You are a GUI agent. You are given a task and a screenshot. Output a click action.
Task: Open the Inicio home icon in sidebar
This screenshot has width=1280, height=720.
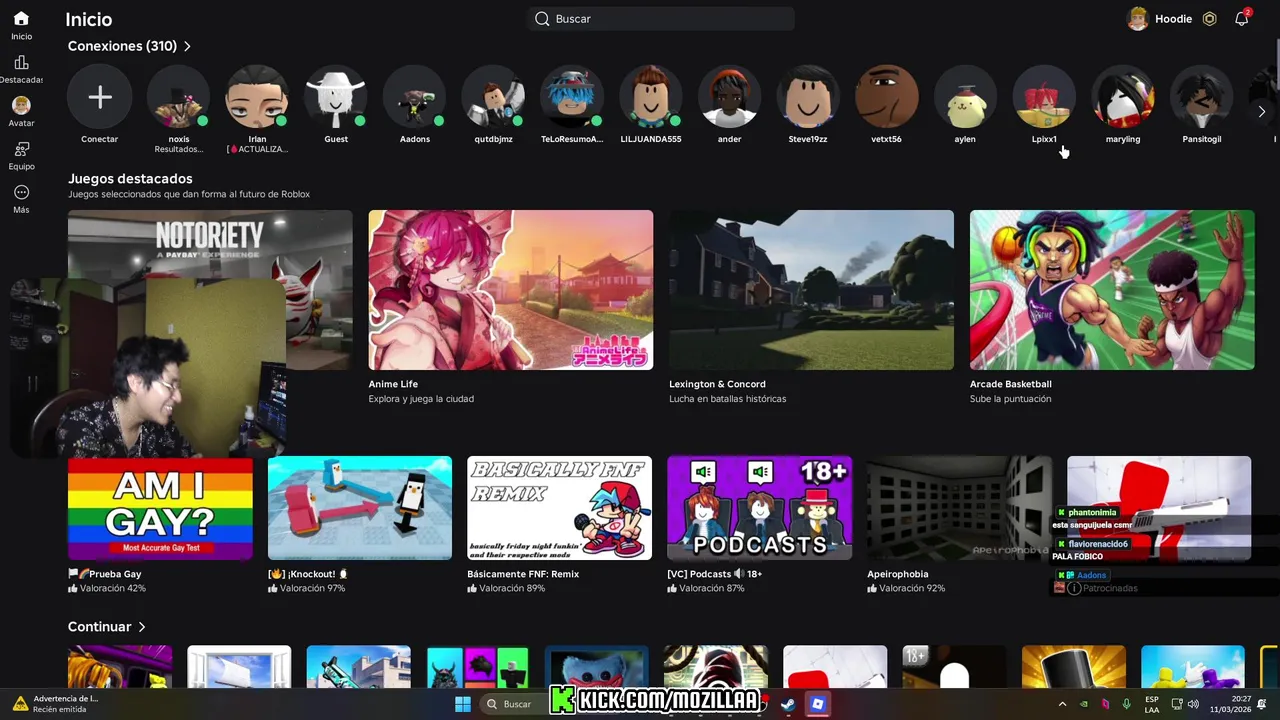tap(21, 18)
